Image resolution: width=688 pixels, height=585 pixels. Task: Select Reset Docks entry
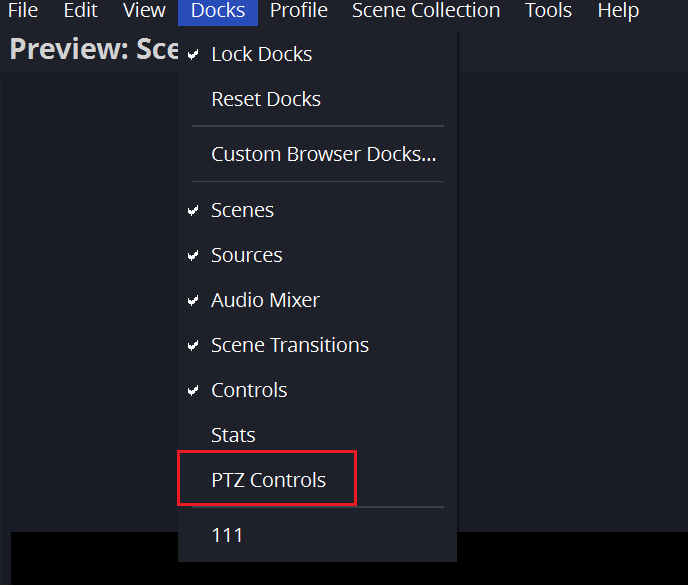pyautogui.click(x=266, y=99)
